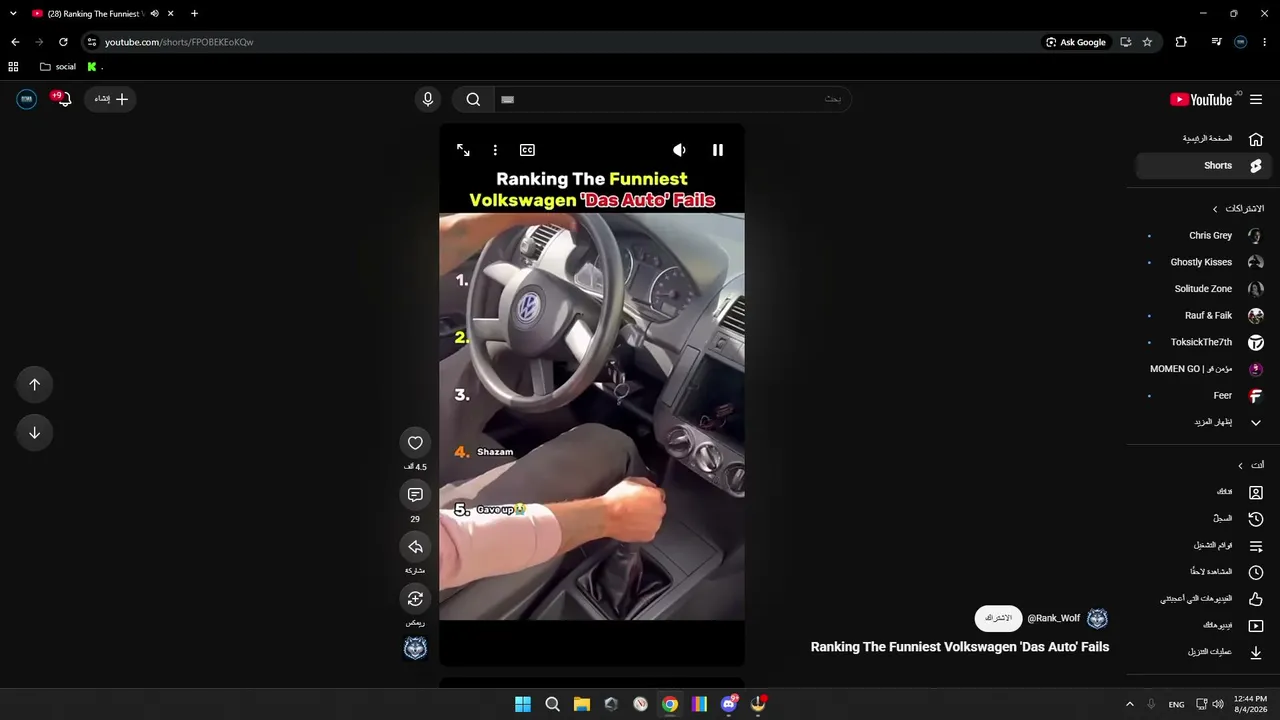Go back in Chrome
1280x720 pixels.
pyautogui.click(x=15, y=42)
